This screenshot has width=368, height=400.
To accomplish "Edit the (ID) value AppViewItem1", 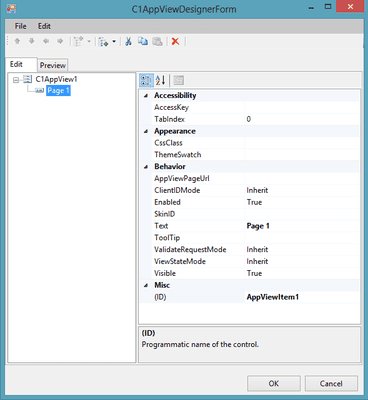I will coord(302,297).
